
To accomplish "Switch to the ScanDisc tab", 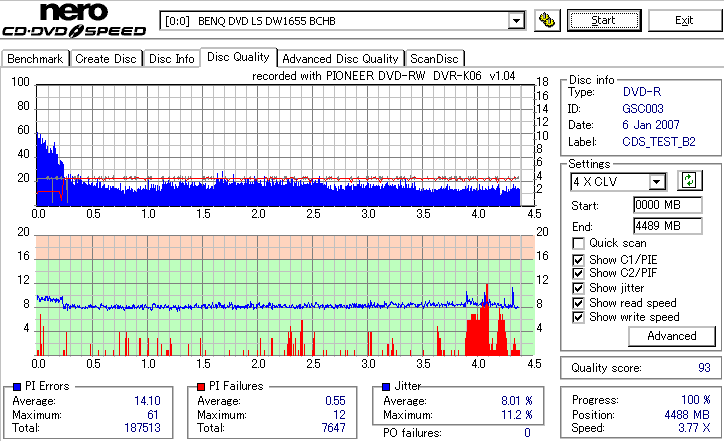I will pyautogui.click(x=434, y=59).
